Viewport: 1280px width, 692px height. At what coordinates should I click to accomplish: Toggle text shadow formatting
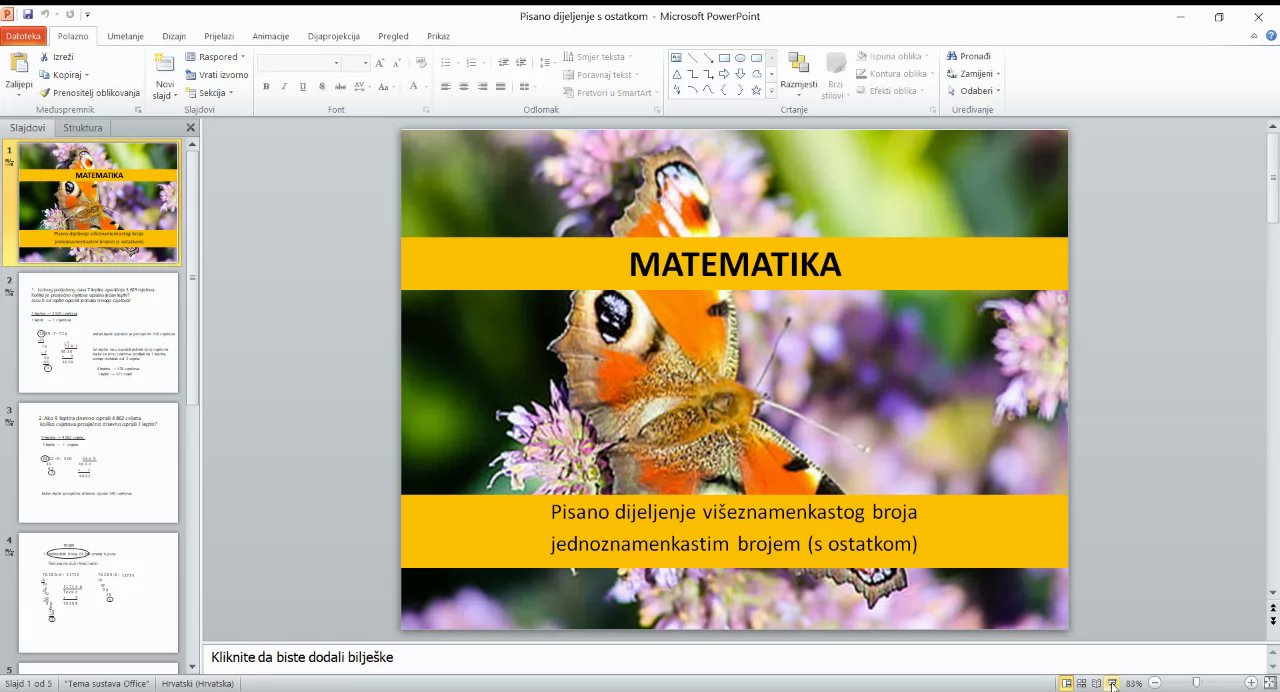click(321, 87)
